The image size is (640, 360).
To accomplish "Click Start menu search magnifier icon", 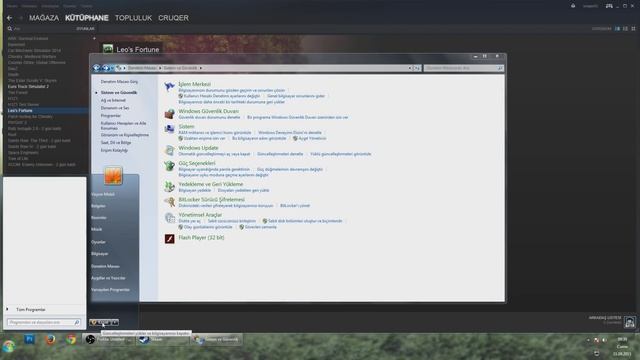I will pyautogui.click(x=76, y=322).
